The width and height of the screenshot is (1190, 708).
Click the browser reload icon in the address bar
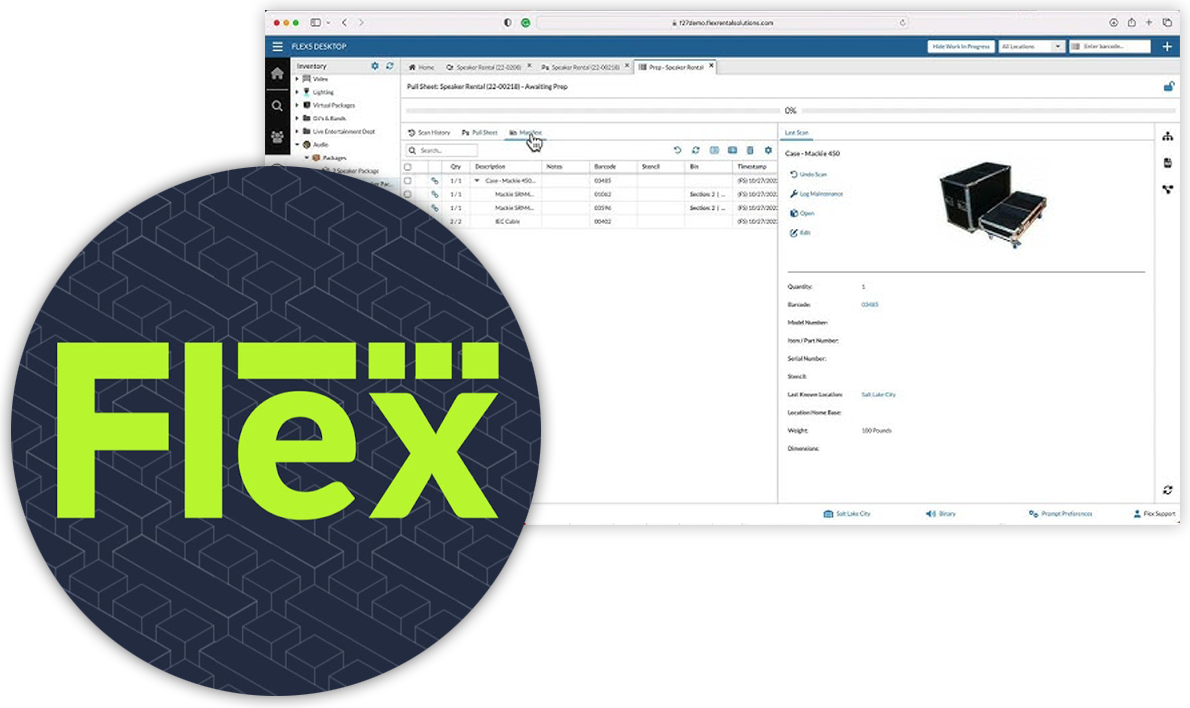[902, 23]
